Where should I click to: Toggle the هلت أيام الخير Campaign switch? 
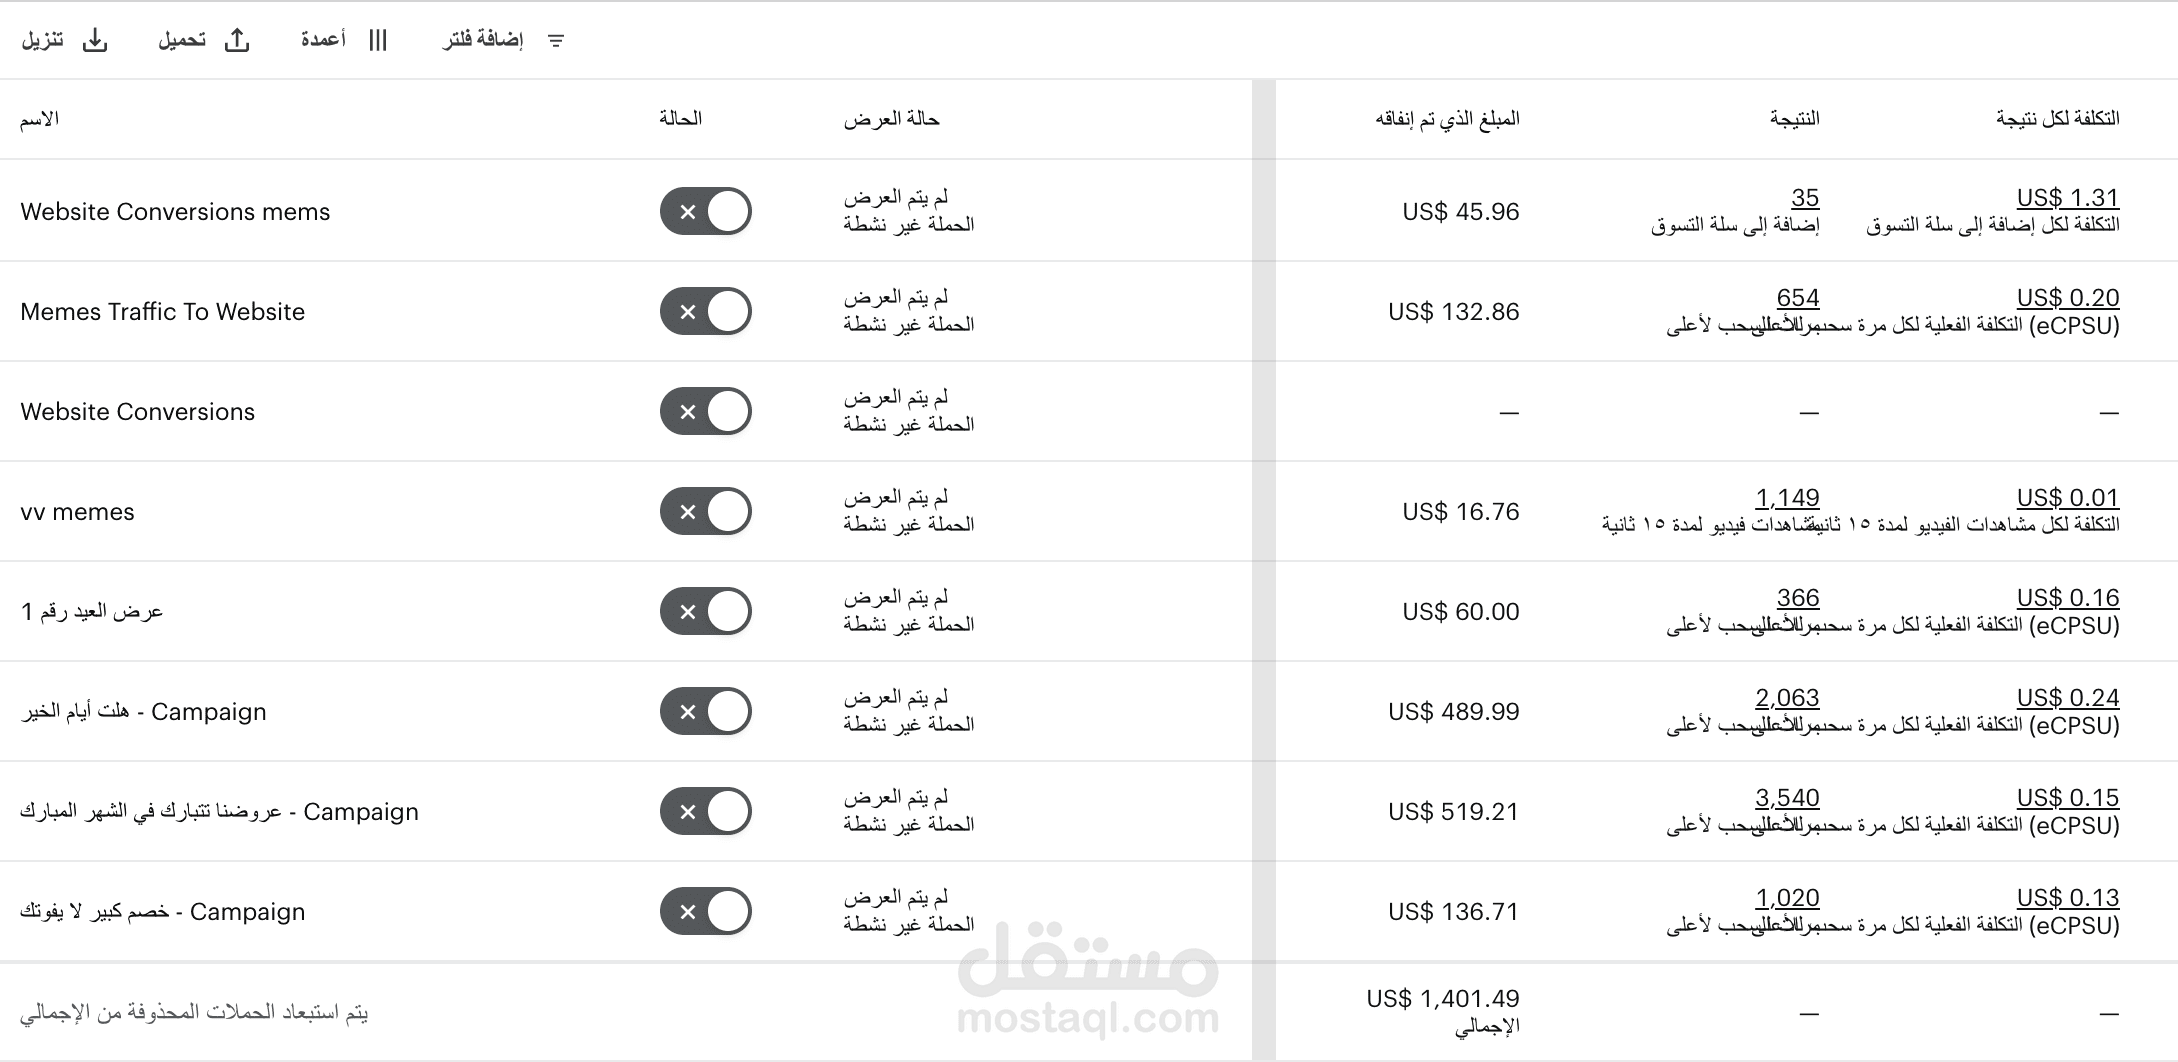coord(705,711)
